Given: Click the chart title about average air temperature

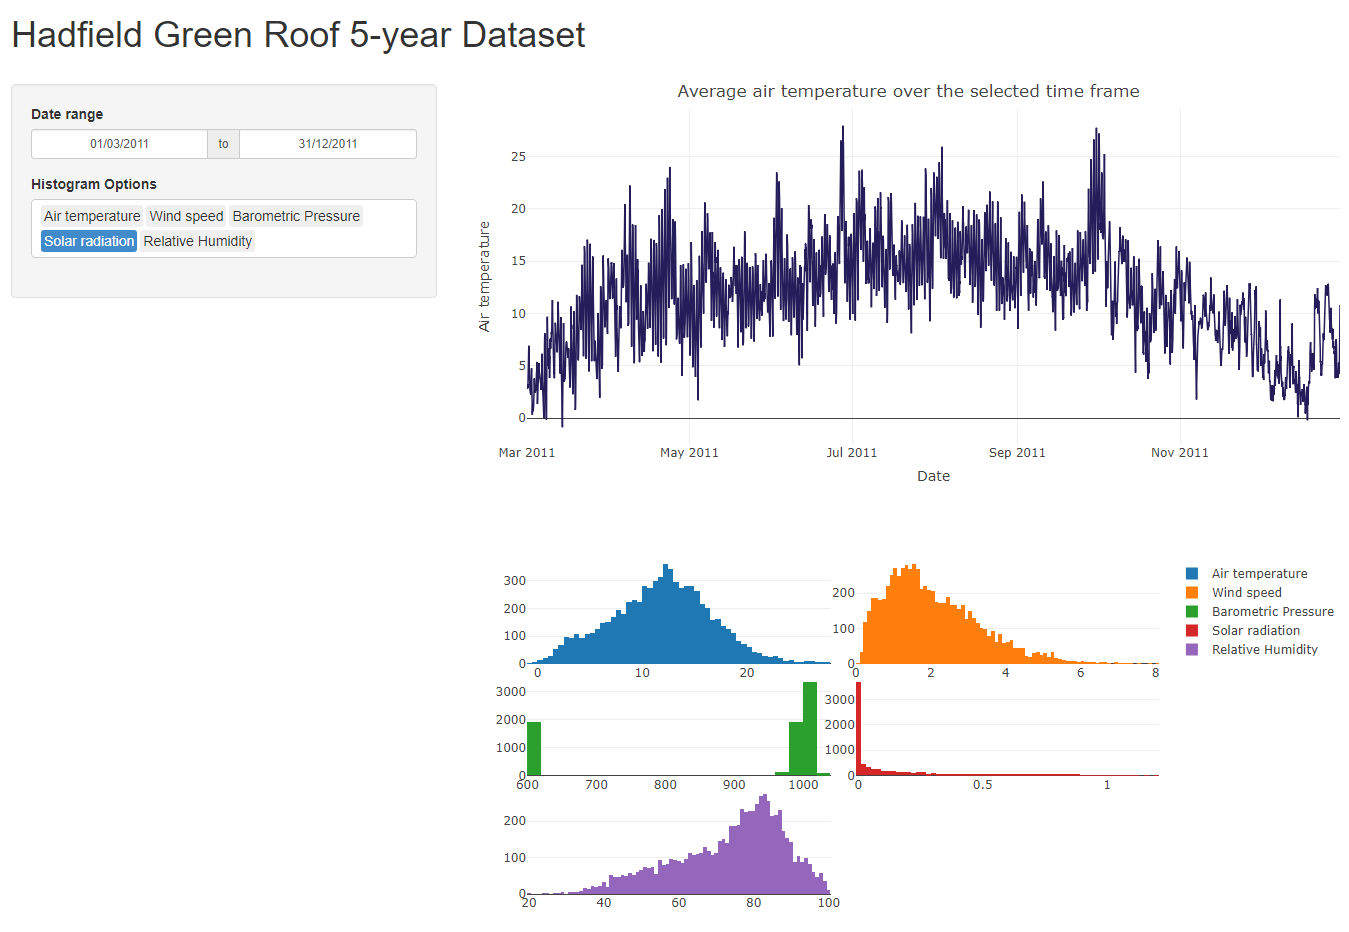Looking at the screenshot, I should tap(908, 91).
